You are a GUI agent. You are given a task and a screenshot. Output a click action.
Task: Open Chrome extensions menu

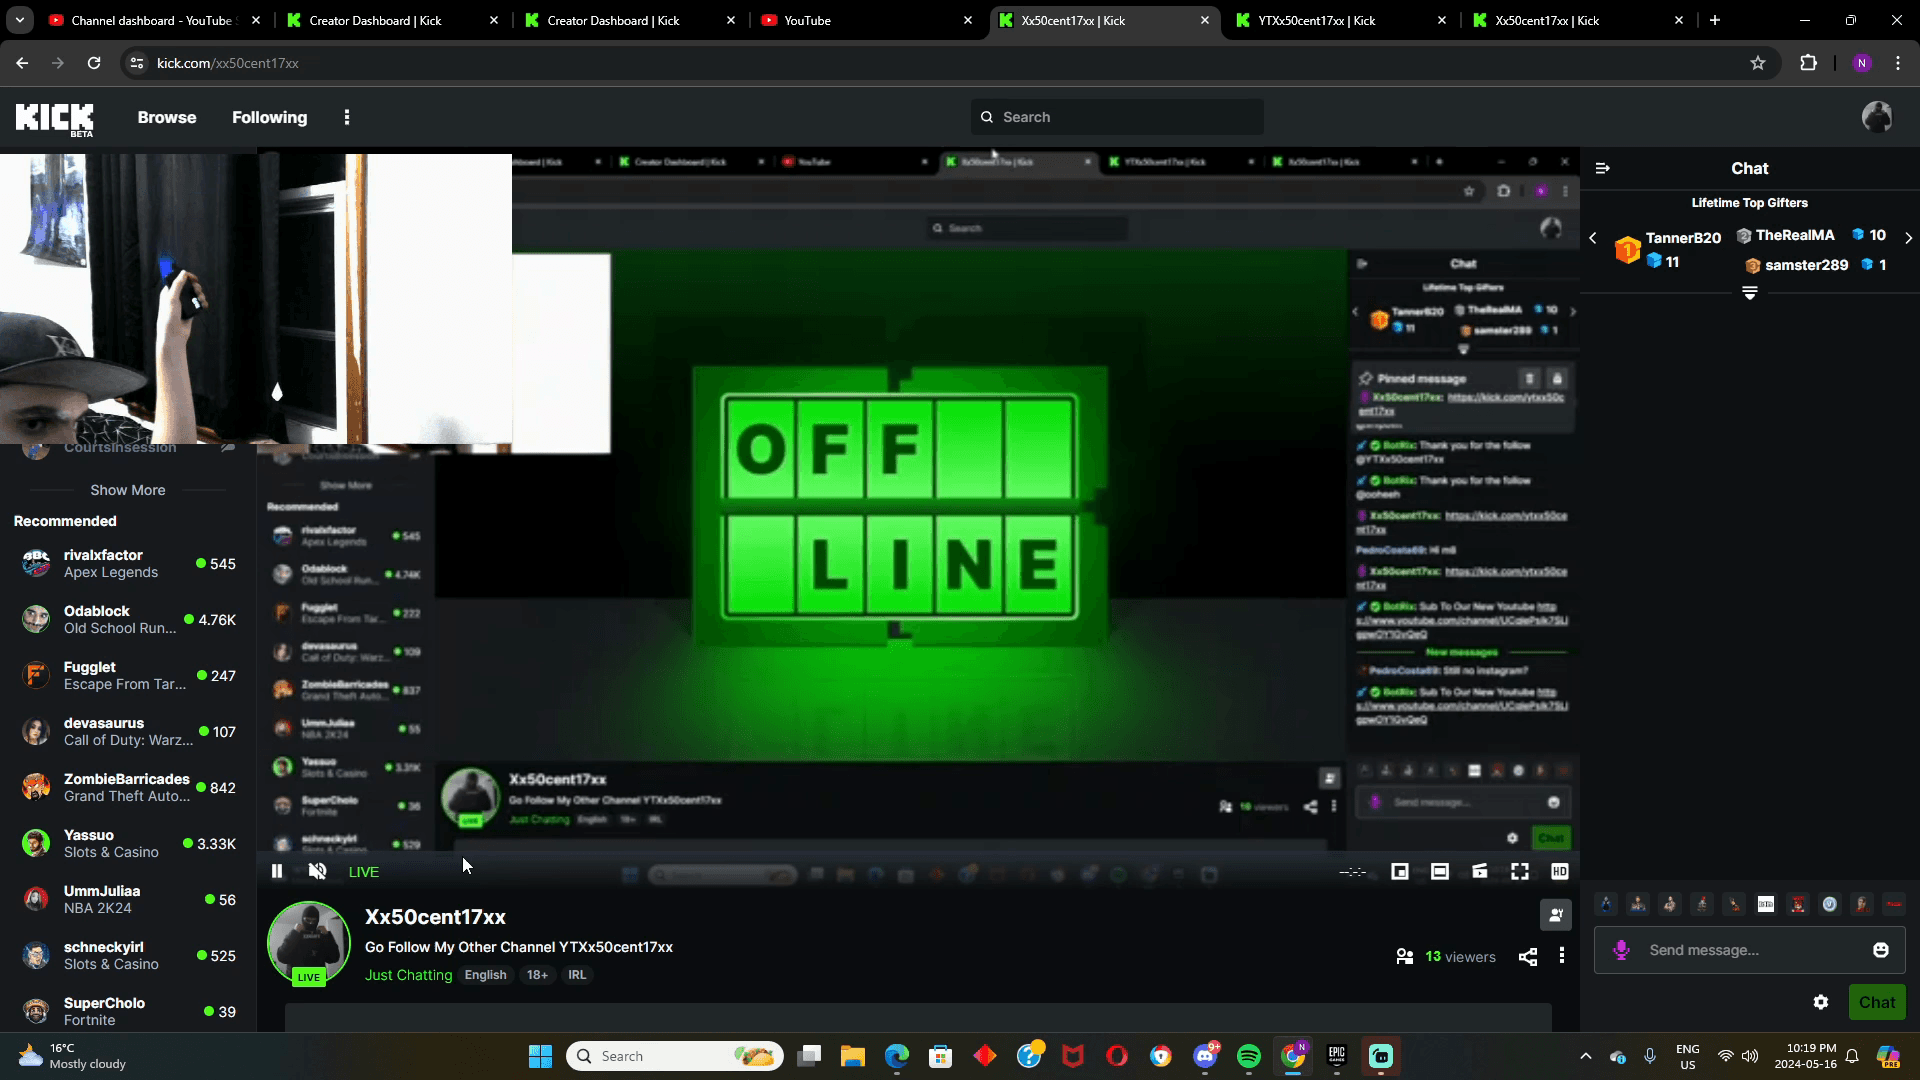[1808, 63]
